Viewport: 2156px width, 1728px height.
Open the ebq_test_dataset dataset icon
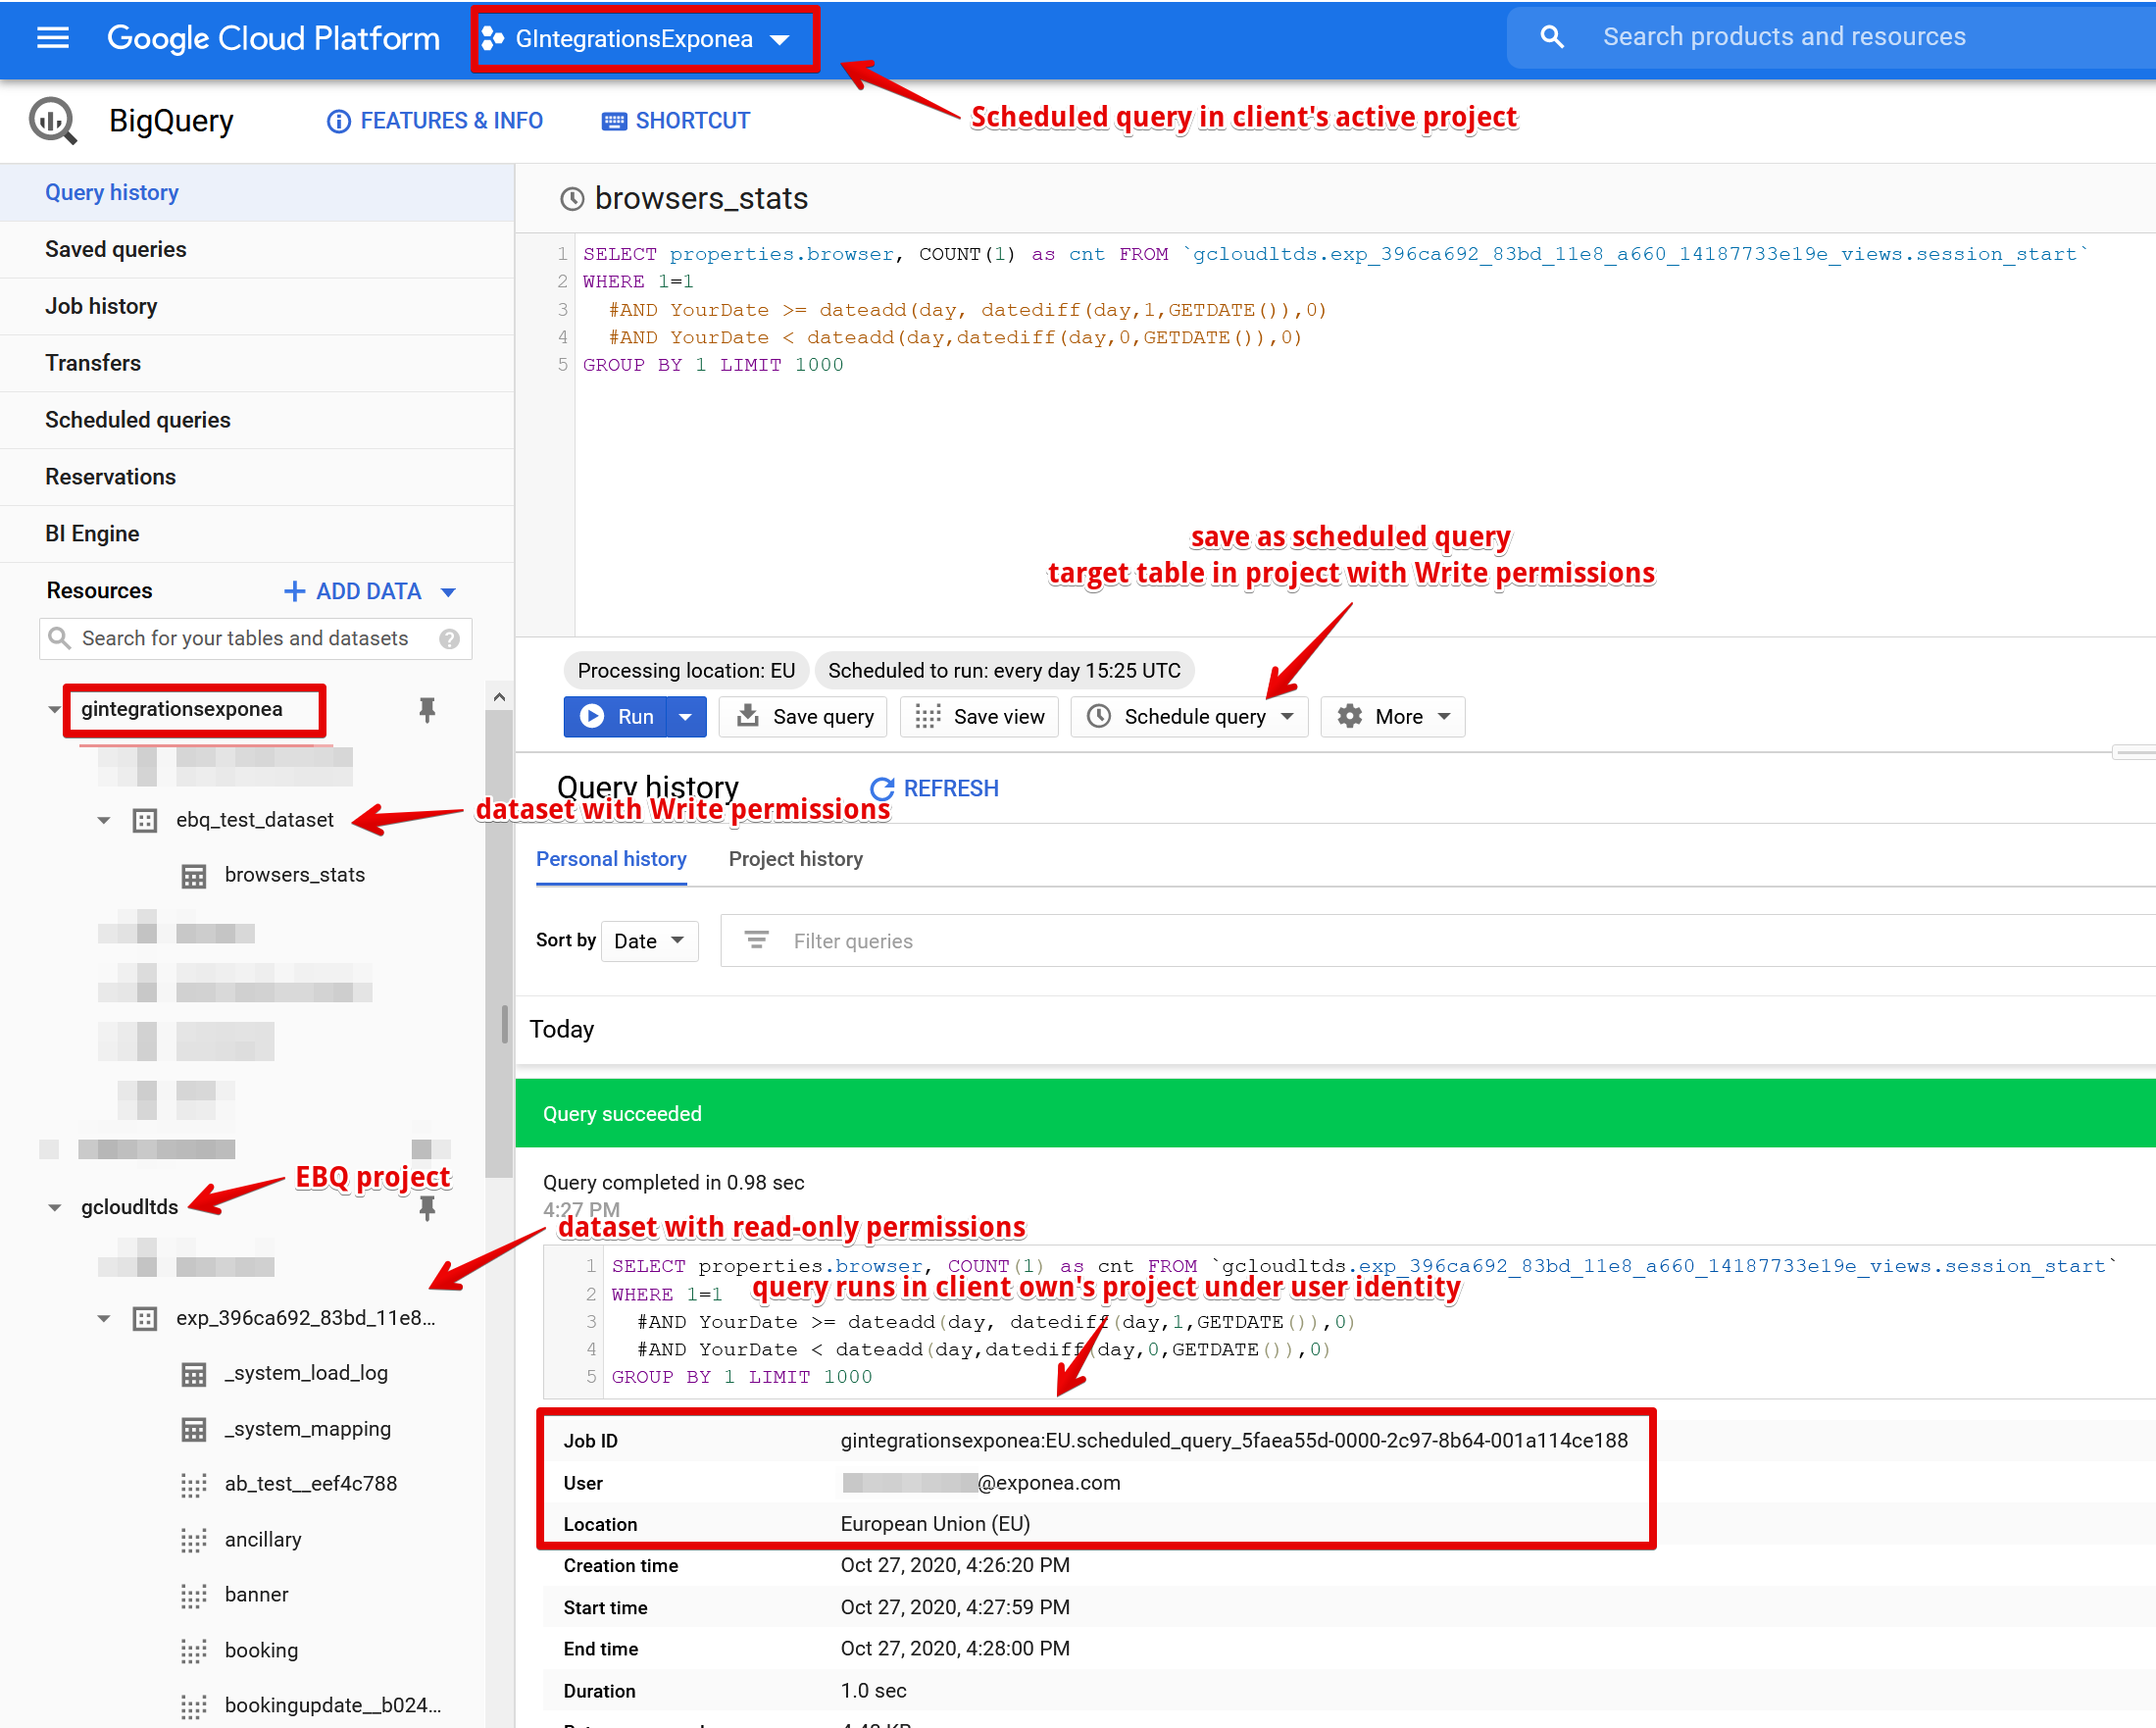(x=145, y=821)
